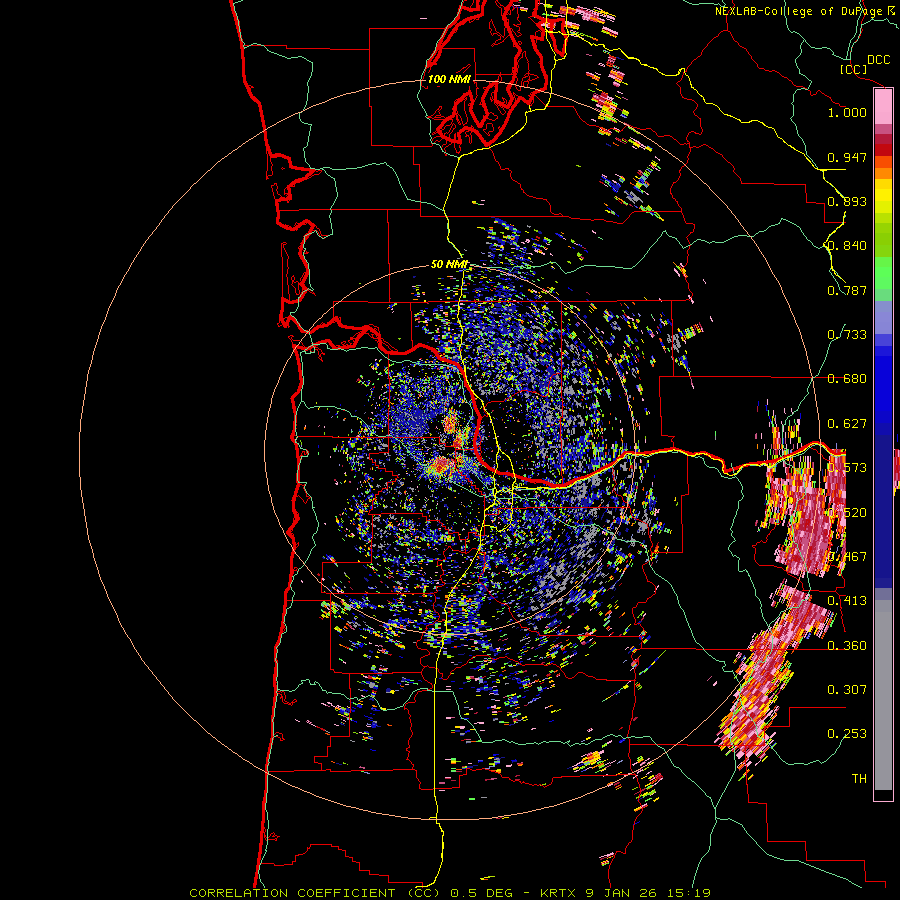
Task: Click the Correlation Coefficient caption at the bottom
Action: pos(449,893)
